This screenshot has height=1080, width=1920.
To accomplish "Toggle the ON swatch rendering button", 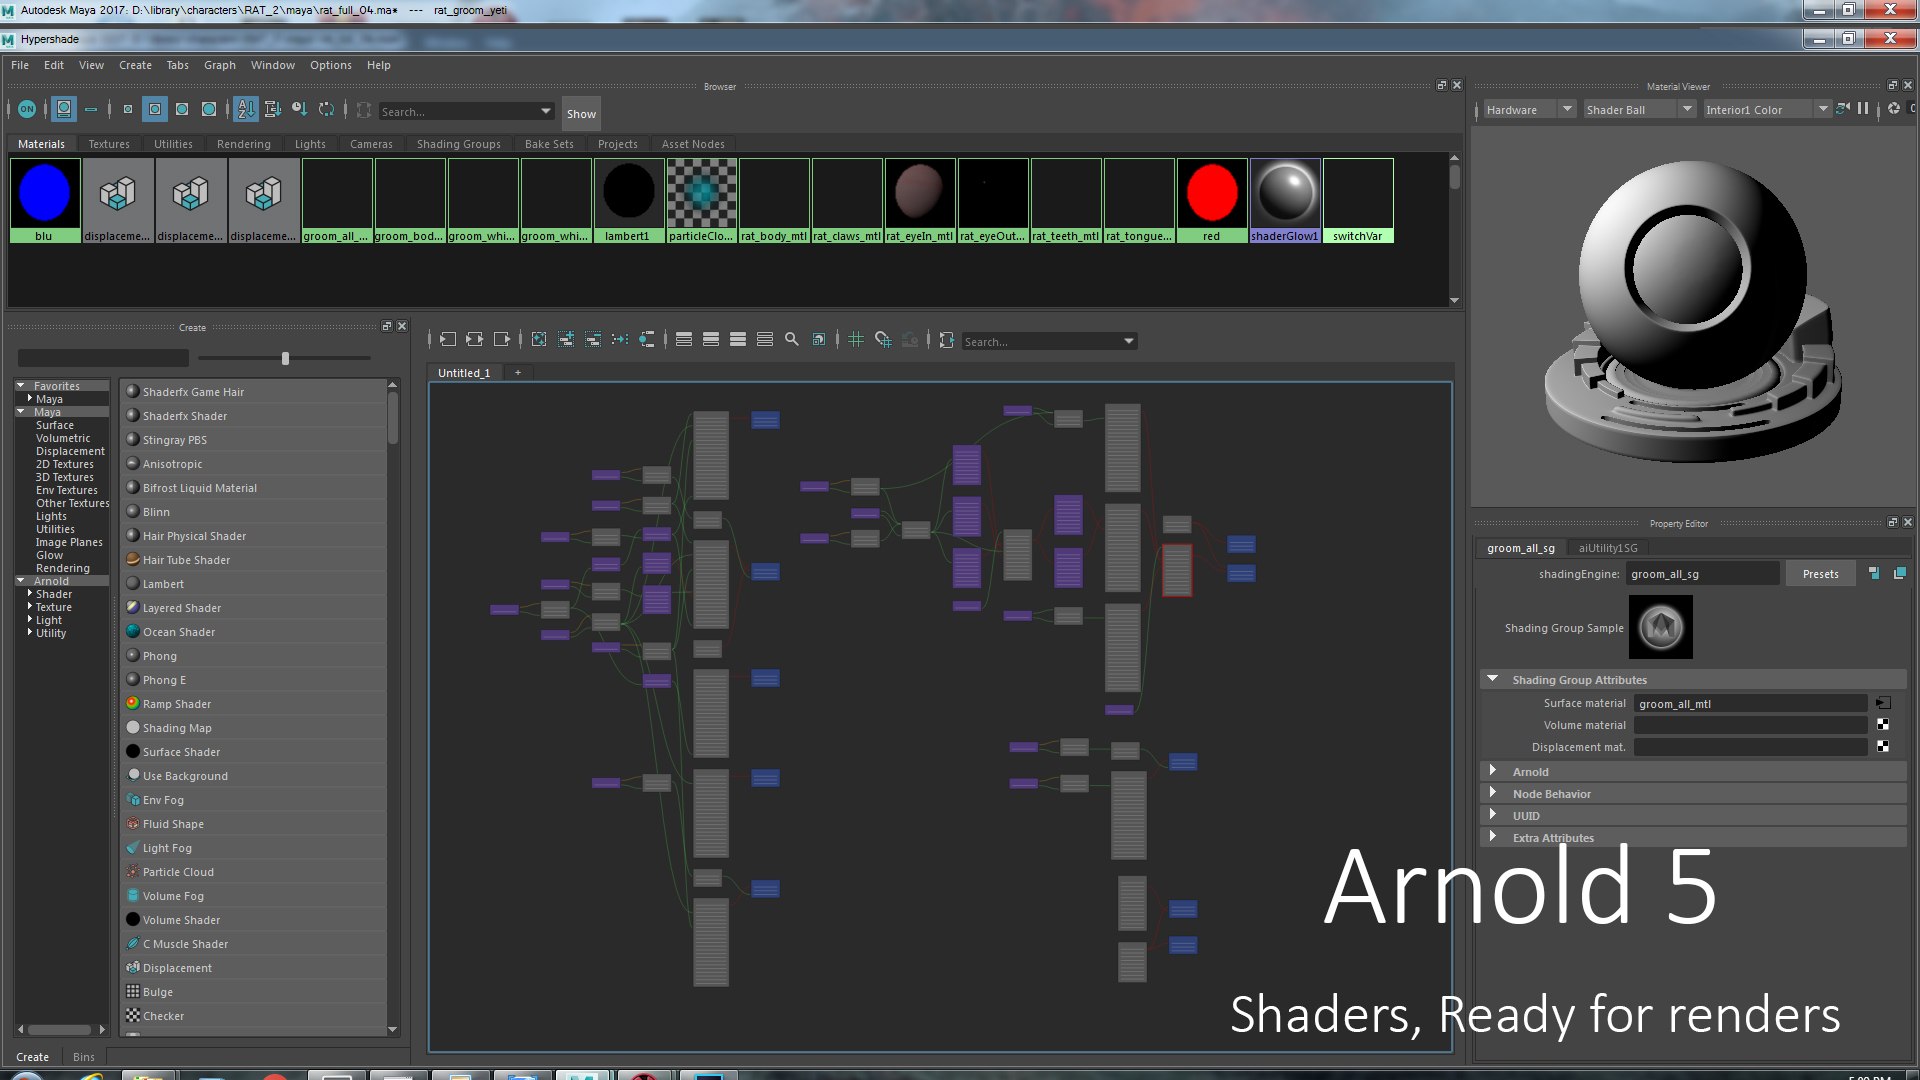I will (27, 110).
